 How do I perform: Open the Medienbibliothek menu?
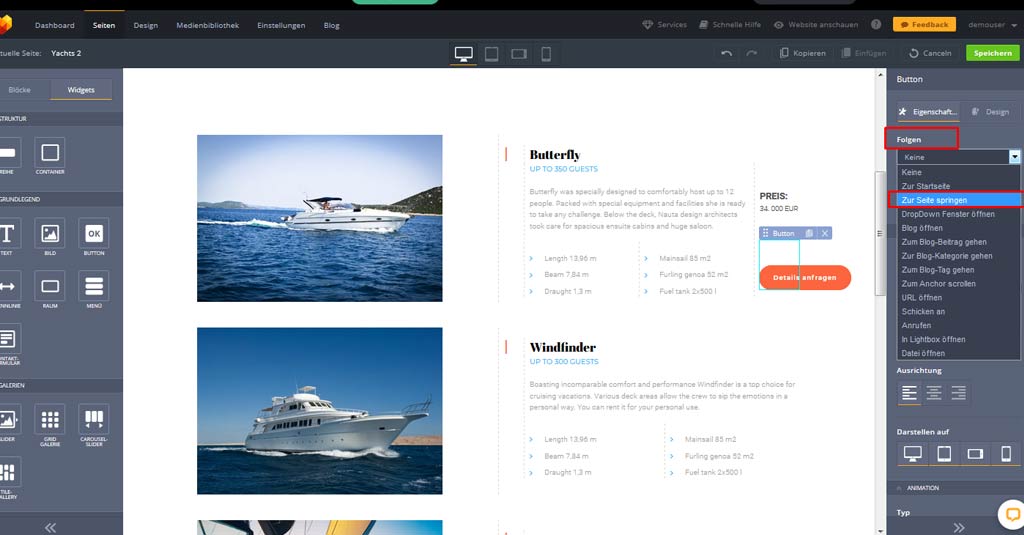pos(207,25)
